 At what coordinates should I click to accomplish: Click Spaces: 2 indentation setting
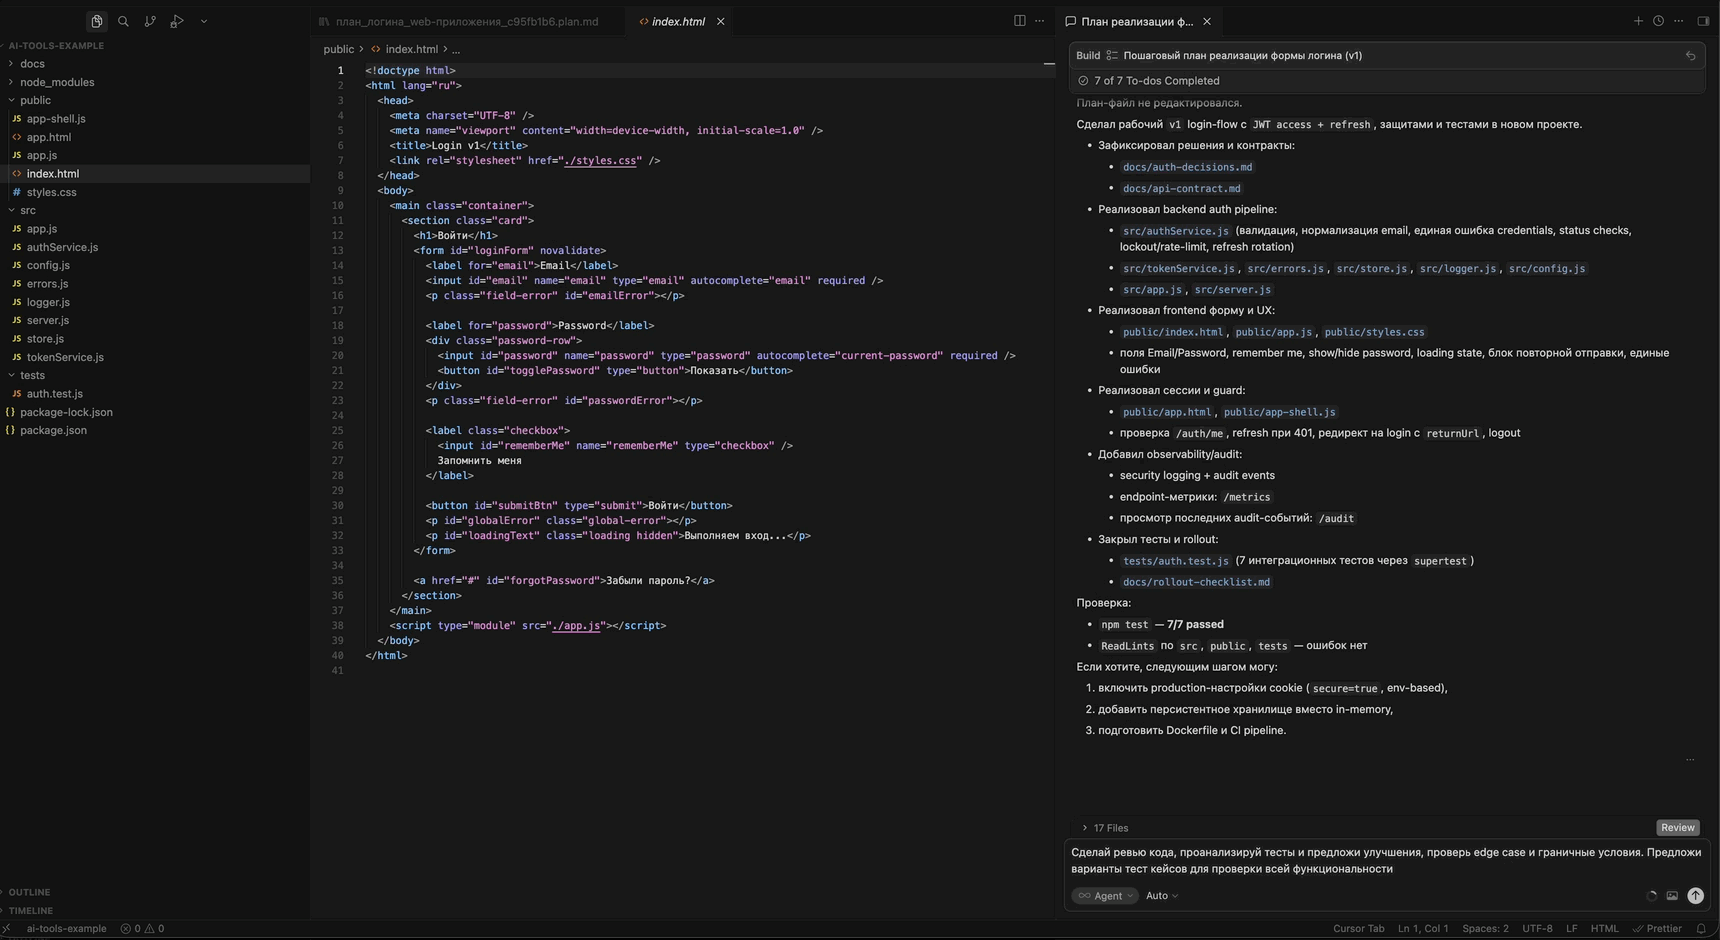tap(1485, 929)
